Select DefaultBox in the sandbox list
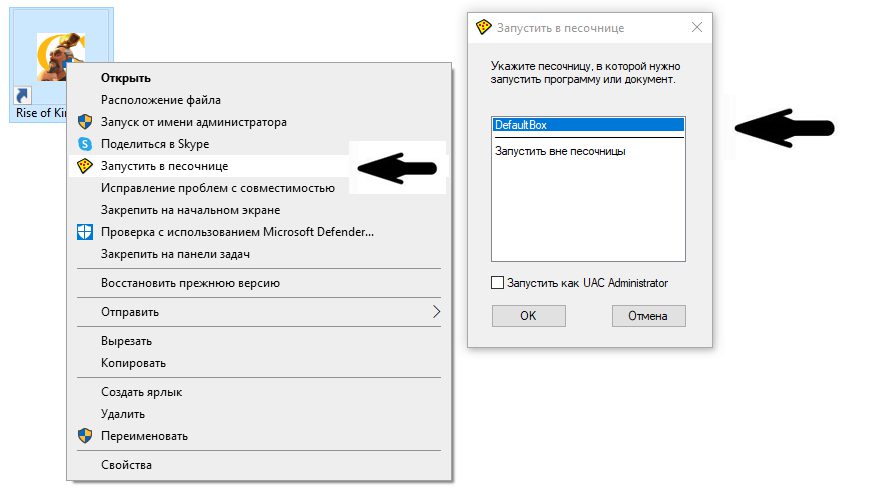 pos(588,125)
